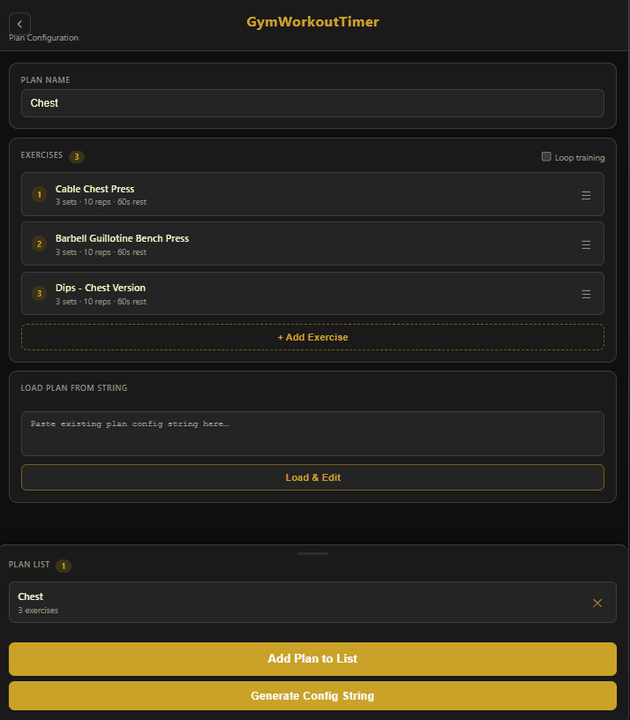Remove the Chest plan with the X icon

[597, 603]
